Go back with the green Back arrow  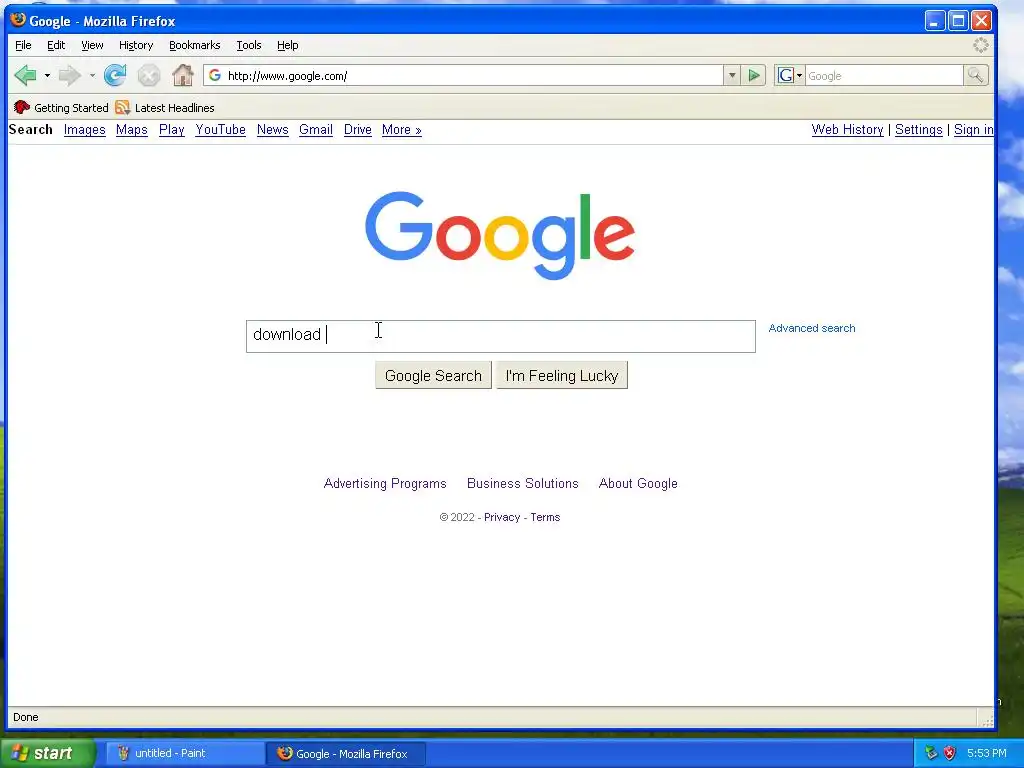point(25,76)
